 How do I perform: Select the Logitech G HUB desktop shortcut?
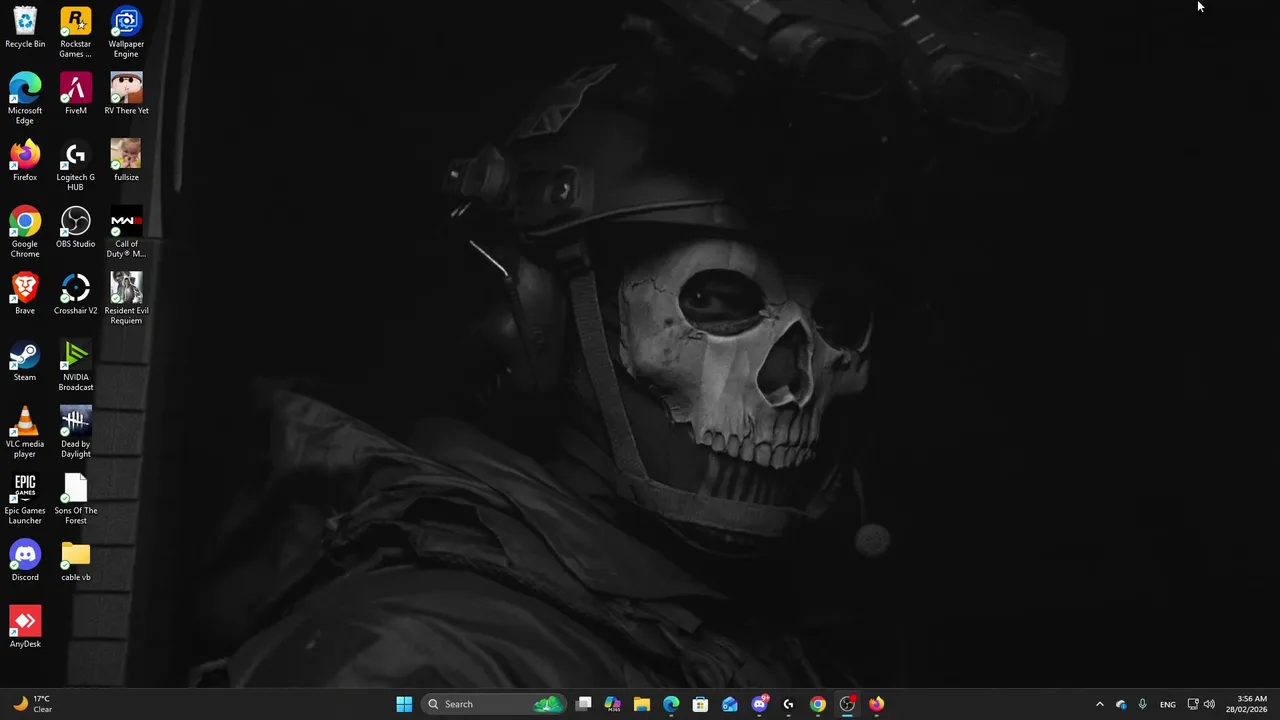[76, 166]
